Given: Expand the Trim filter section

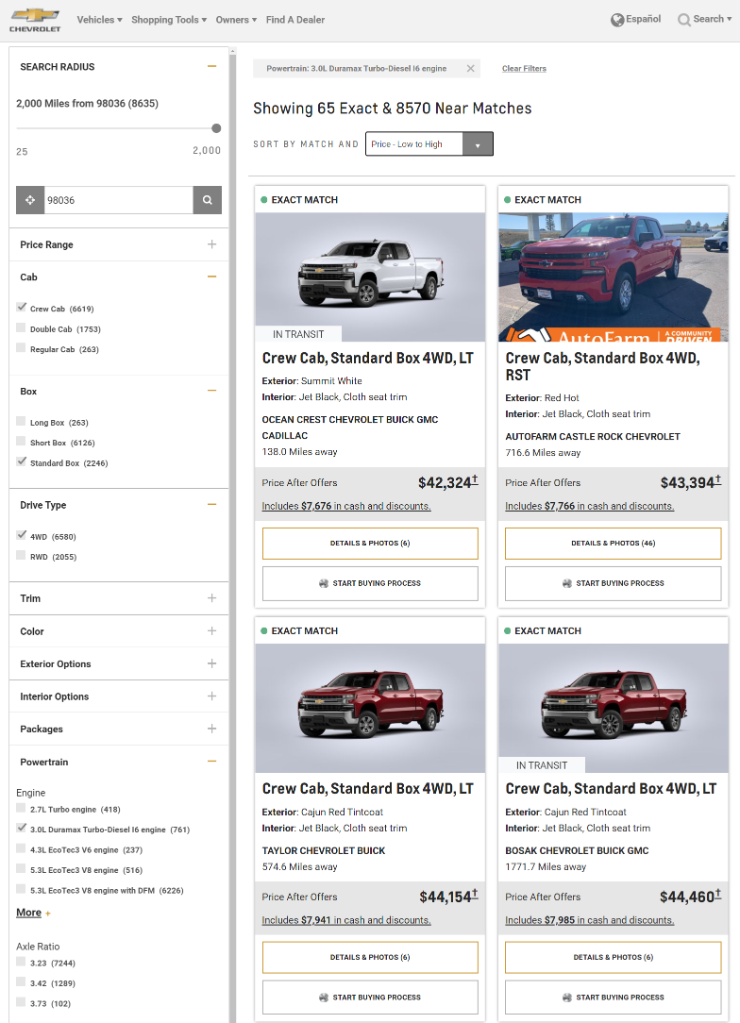Looking at the screenshot, I should [x=212, y=598].
